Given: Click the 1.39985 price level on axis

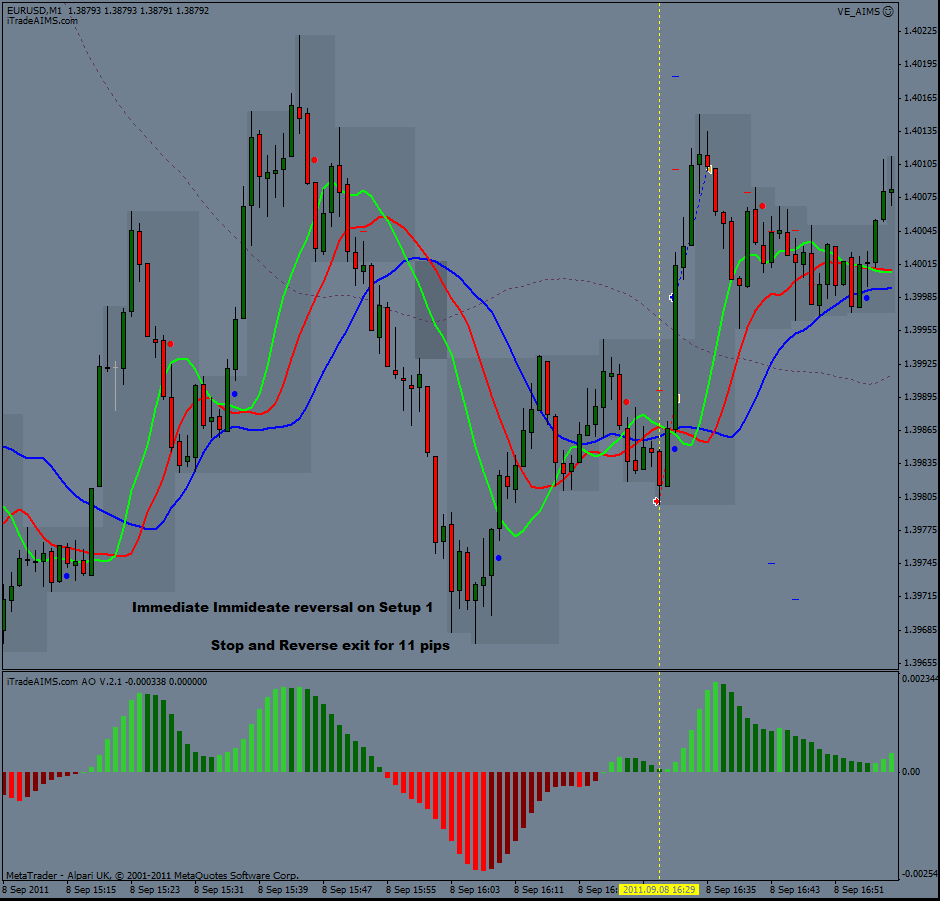Looking at the screenshot, I should click(x=920, y=297).
